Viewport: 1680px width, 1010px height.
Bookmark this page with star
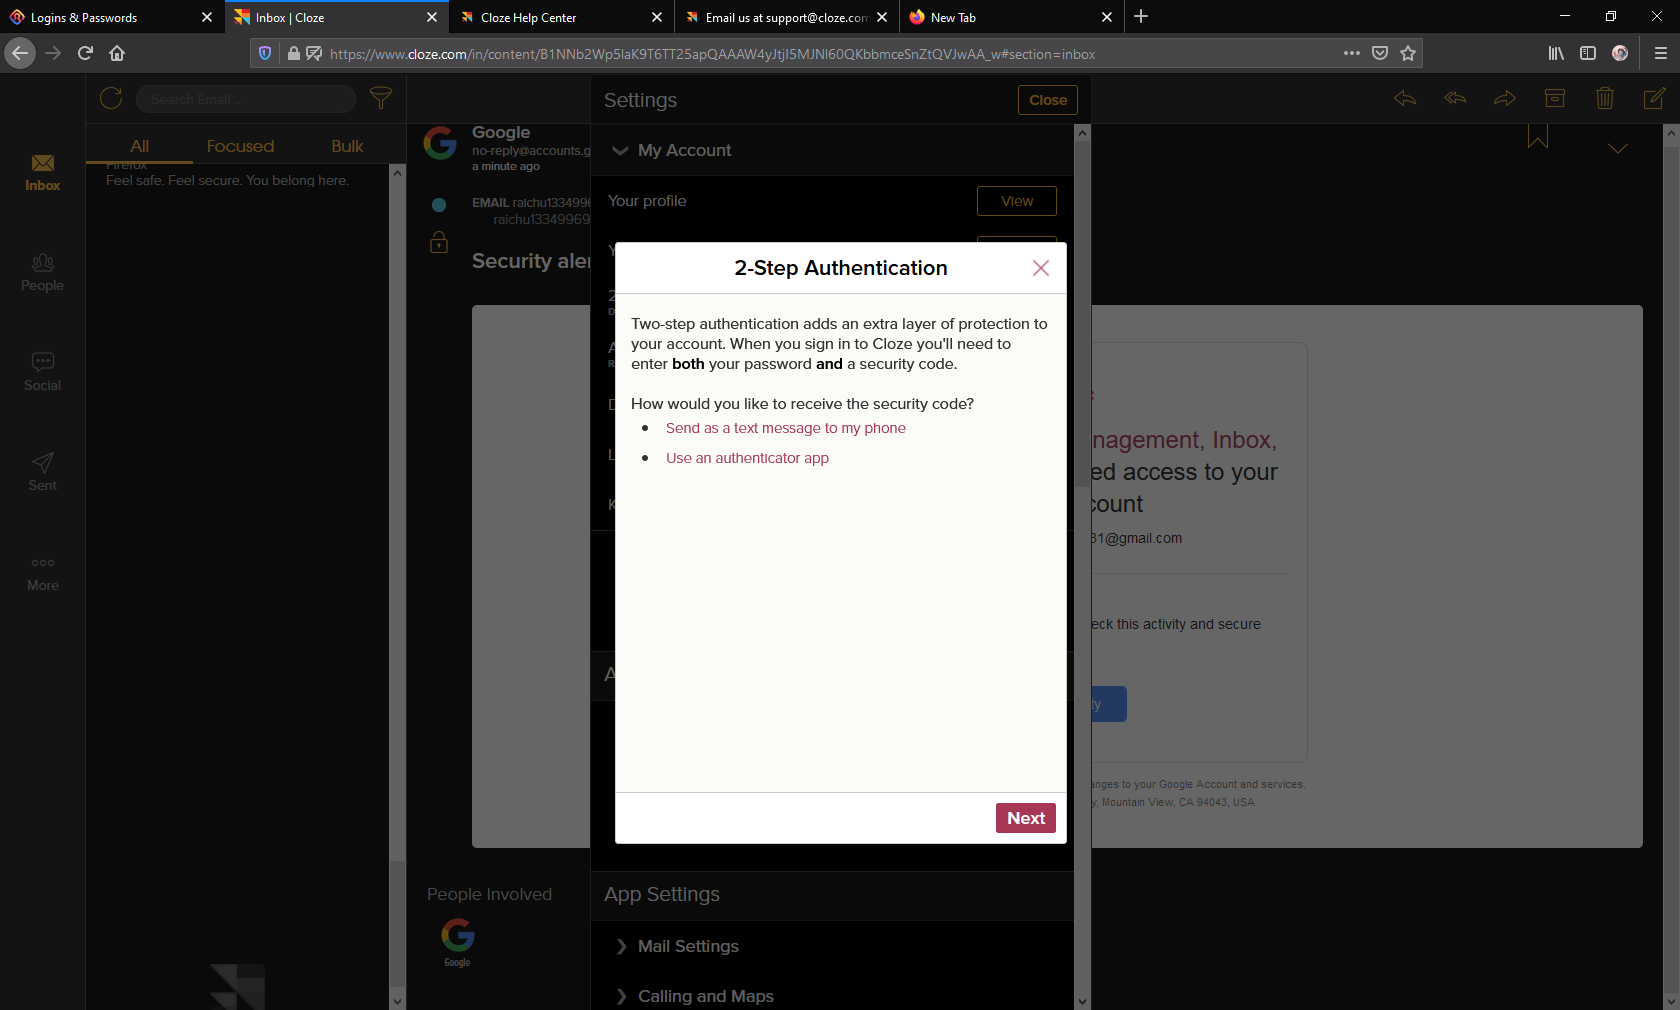point(1408,53)
